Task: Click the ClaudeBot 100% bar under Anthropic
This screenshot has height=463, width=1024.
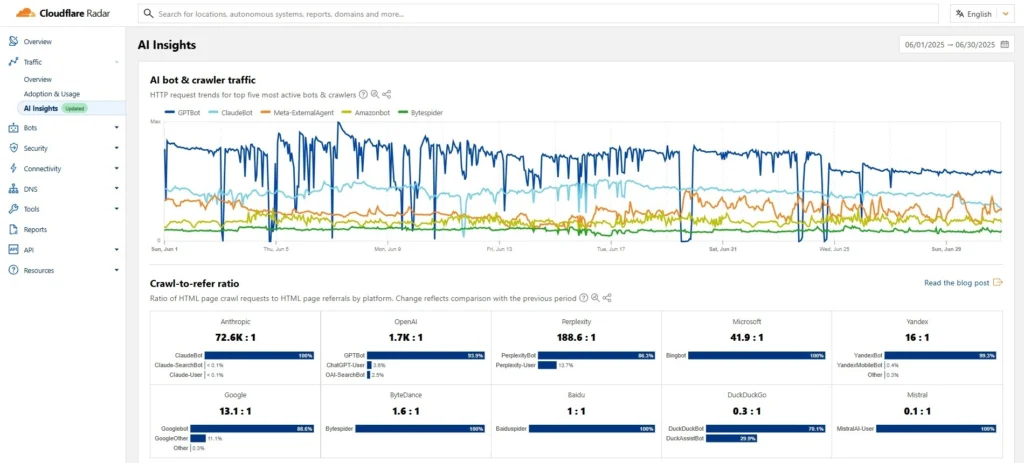Action: click(x=259, y=355)
